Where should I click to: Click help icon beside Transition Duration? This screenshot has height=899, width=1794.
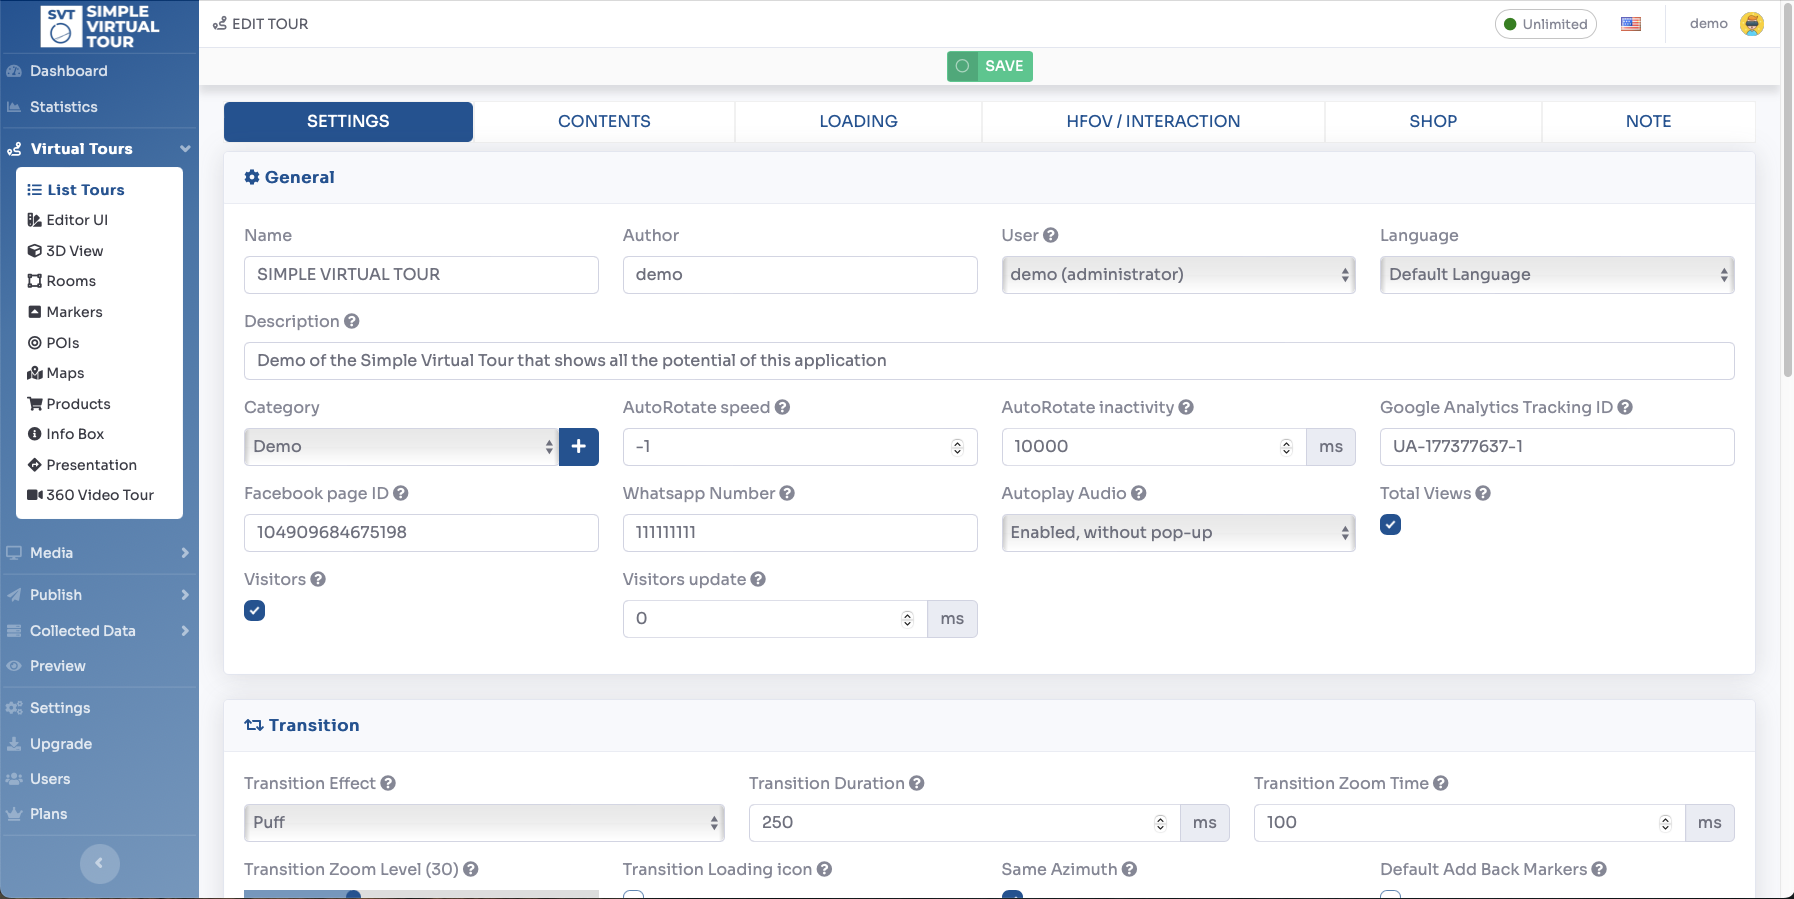[917, 783]
